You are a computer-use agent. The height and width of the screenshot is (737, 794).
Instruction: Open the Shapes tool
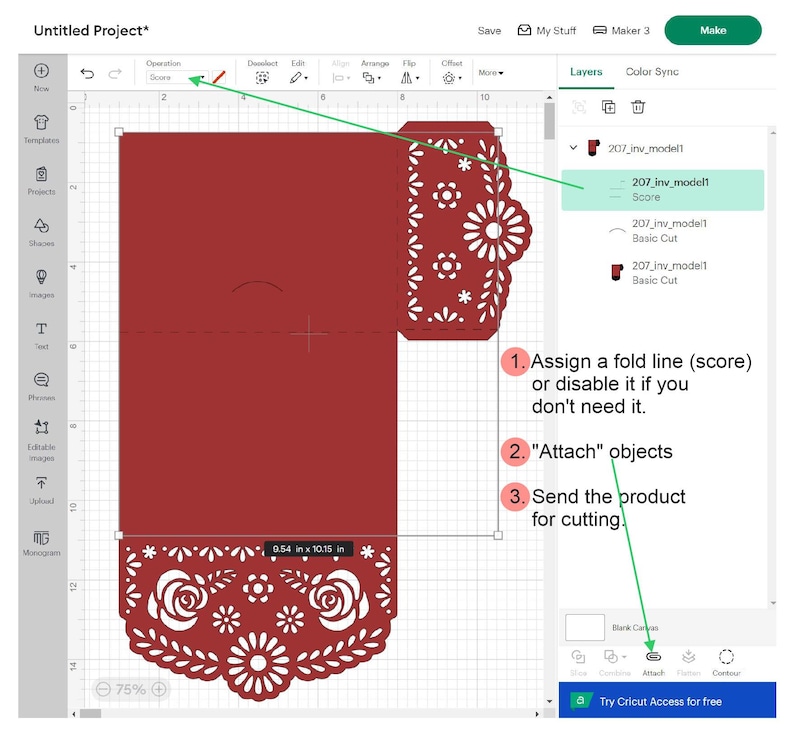(x=41, y=232)
